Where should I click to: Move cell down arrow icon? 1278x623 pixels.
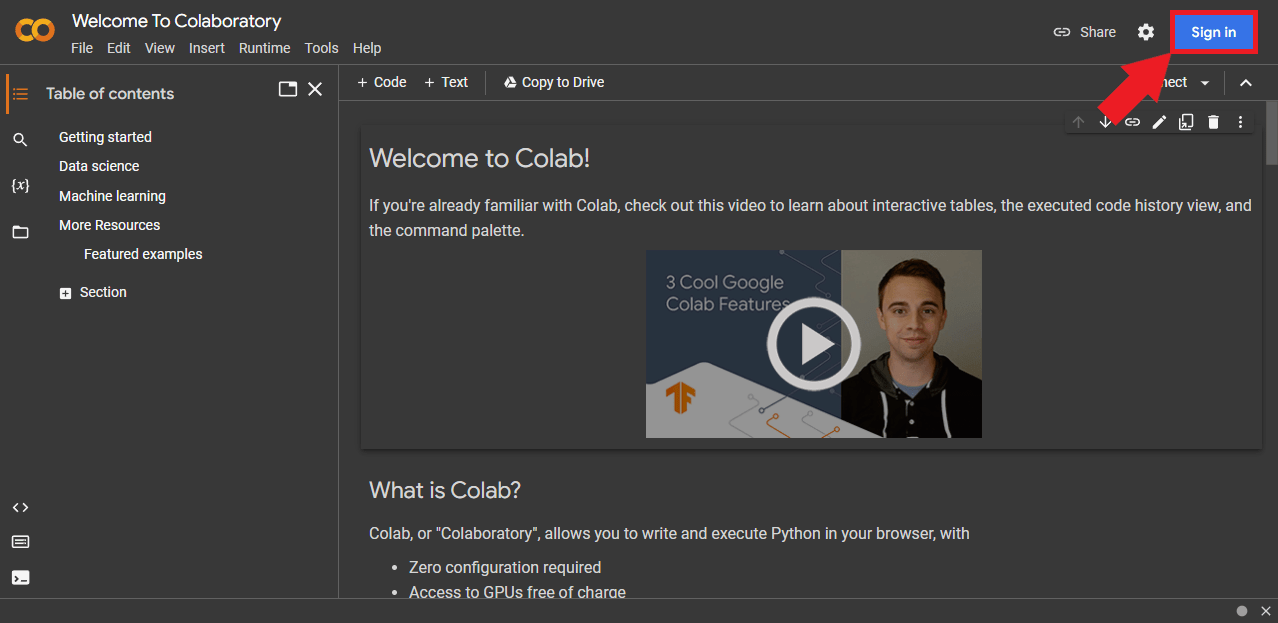1105,122
